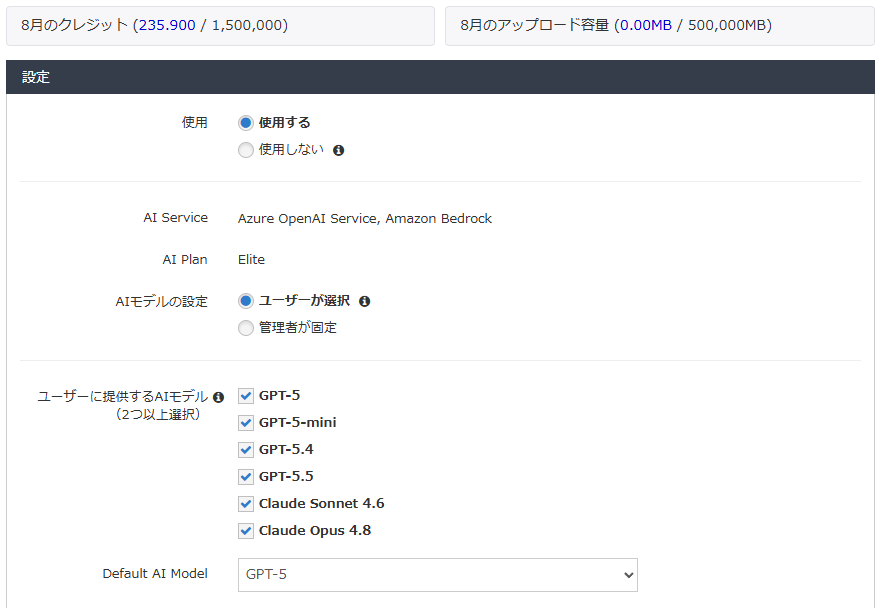
Task: Uncheck the GPT-5 checkbox
Action: click(x=246, y=396)
